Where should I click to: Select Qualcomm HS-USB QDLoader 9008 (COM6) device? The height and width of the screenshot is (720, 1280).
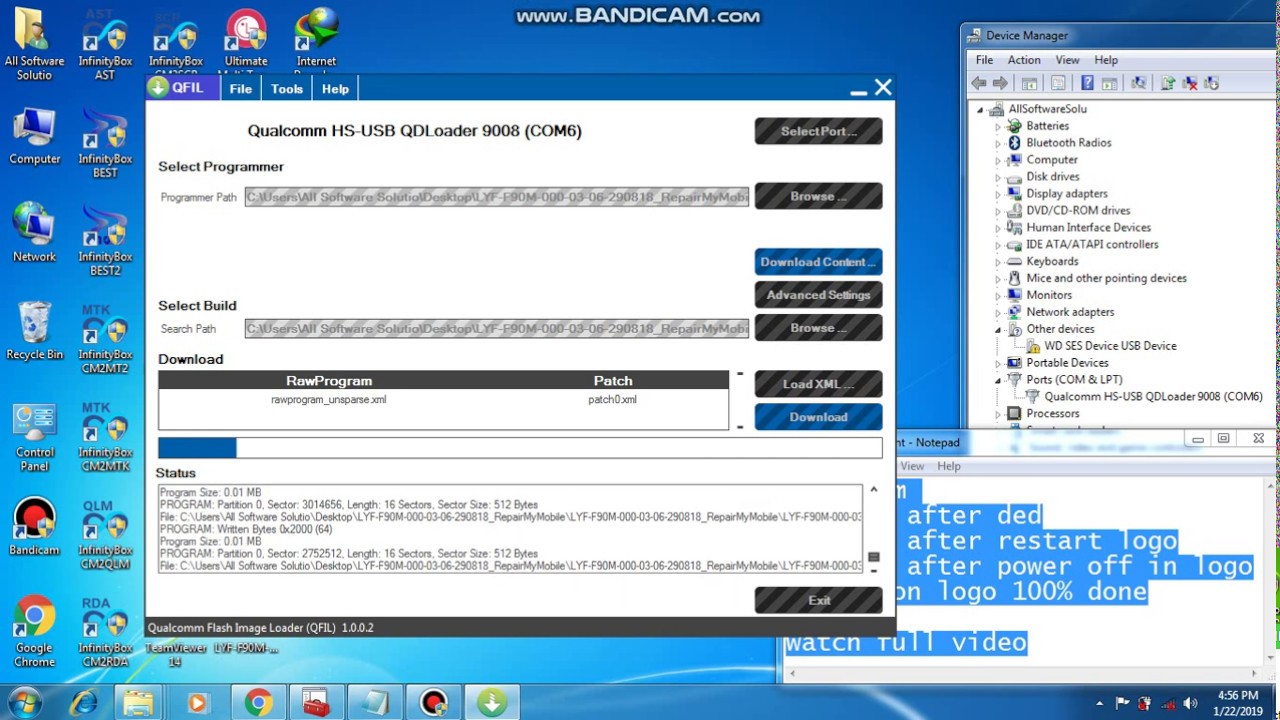(1153, 397)
